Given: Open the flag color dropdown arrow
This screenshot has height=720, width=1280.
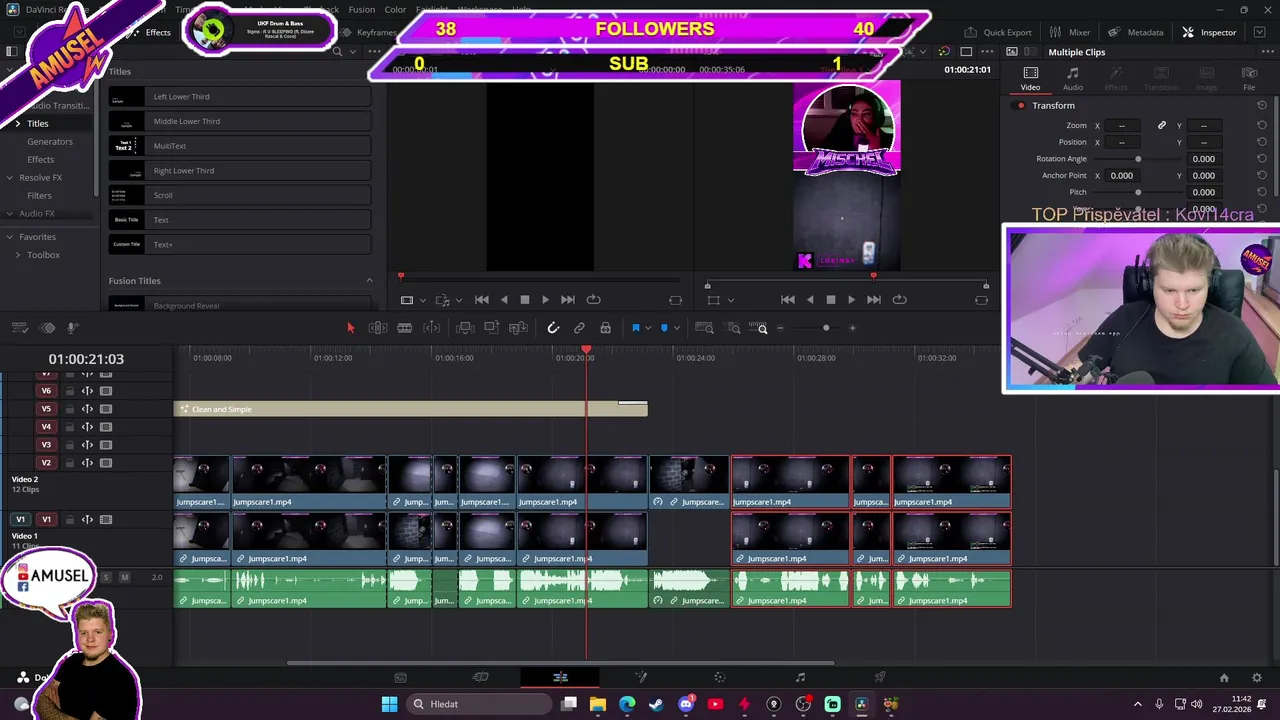Looking at the screenshot, I should [648, 328].
